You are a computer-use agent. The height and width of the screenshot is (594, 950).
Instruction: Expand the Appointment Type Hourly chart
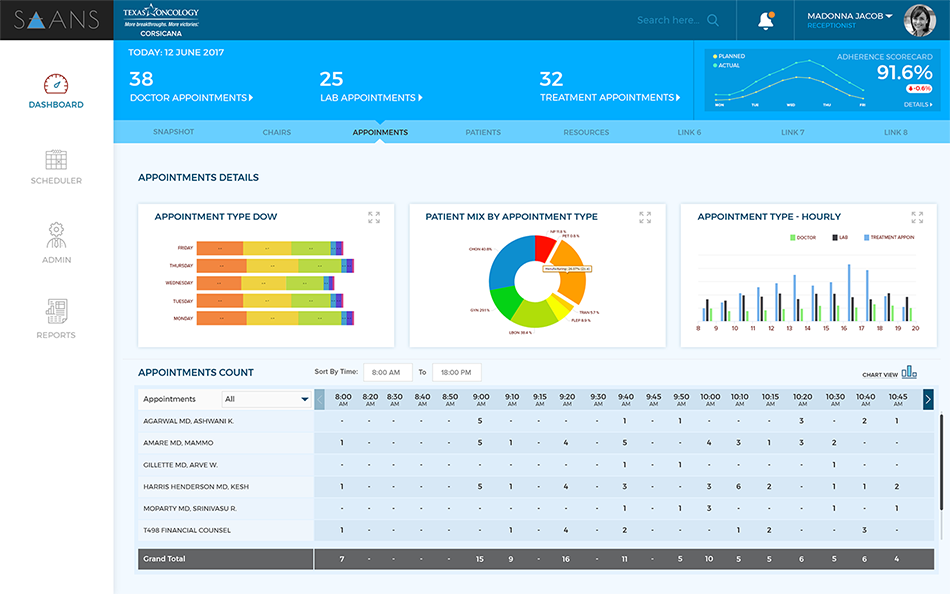point(917,216)
